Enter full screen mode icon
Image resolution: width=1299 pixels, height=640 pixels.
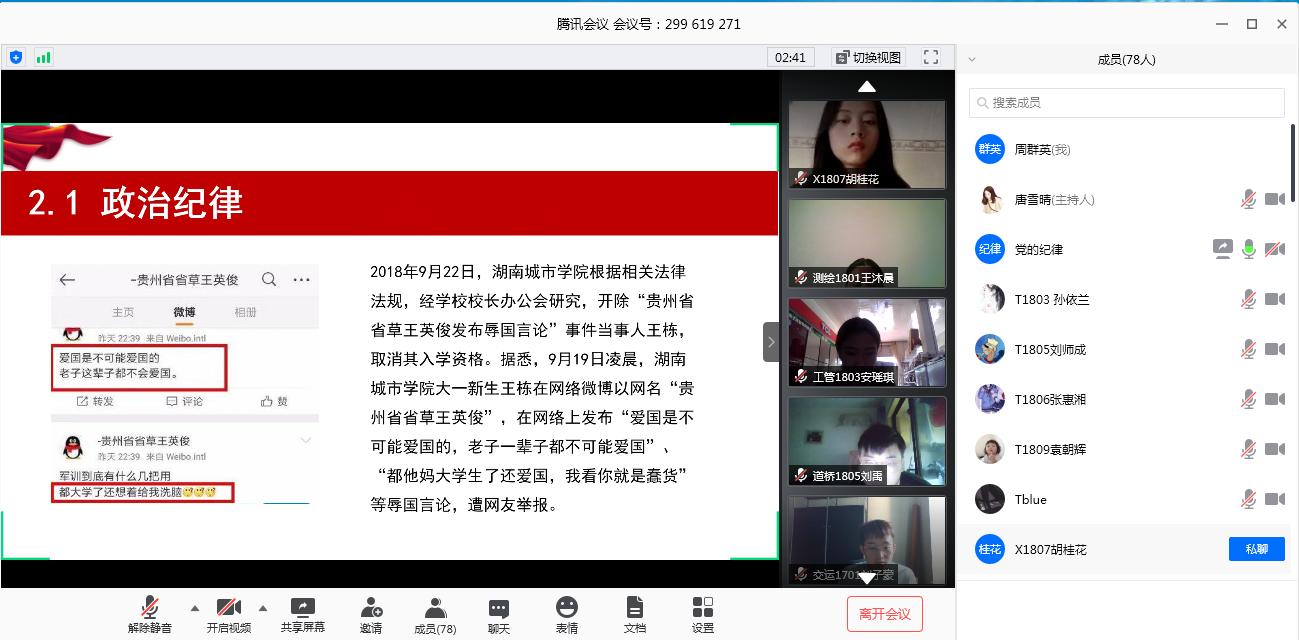point(931,57)
